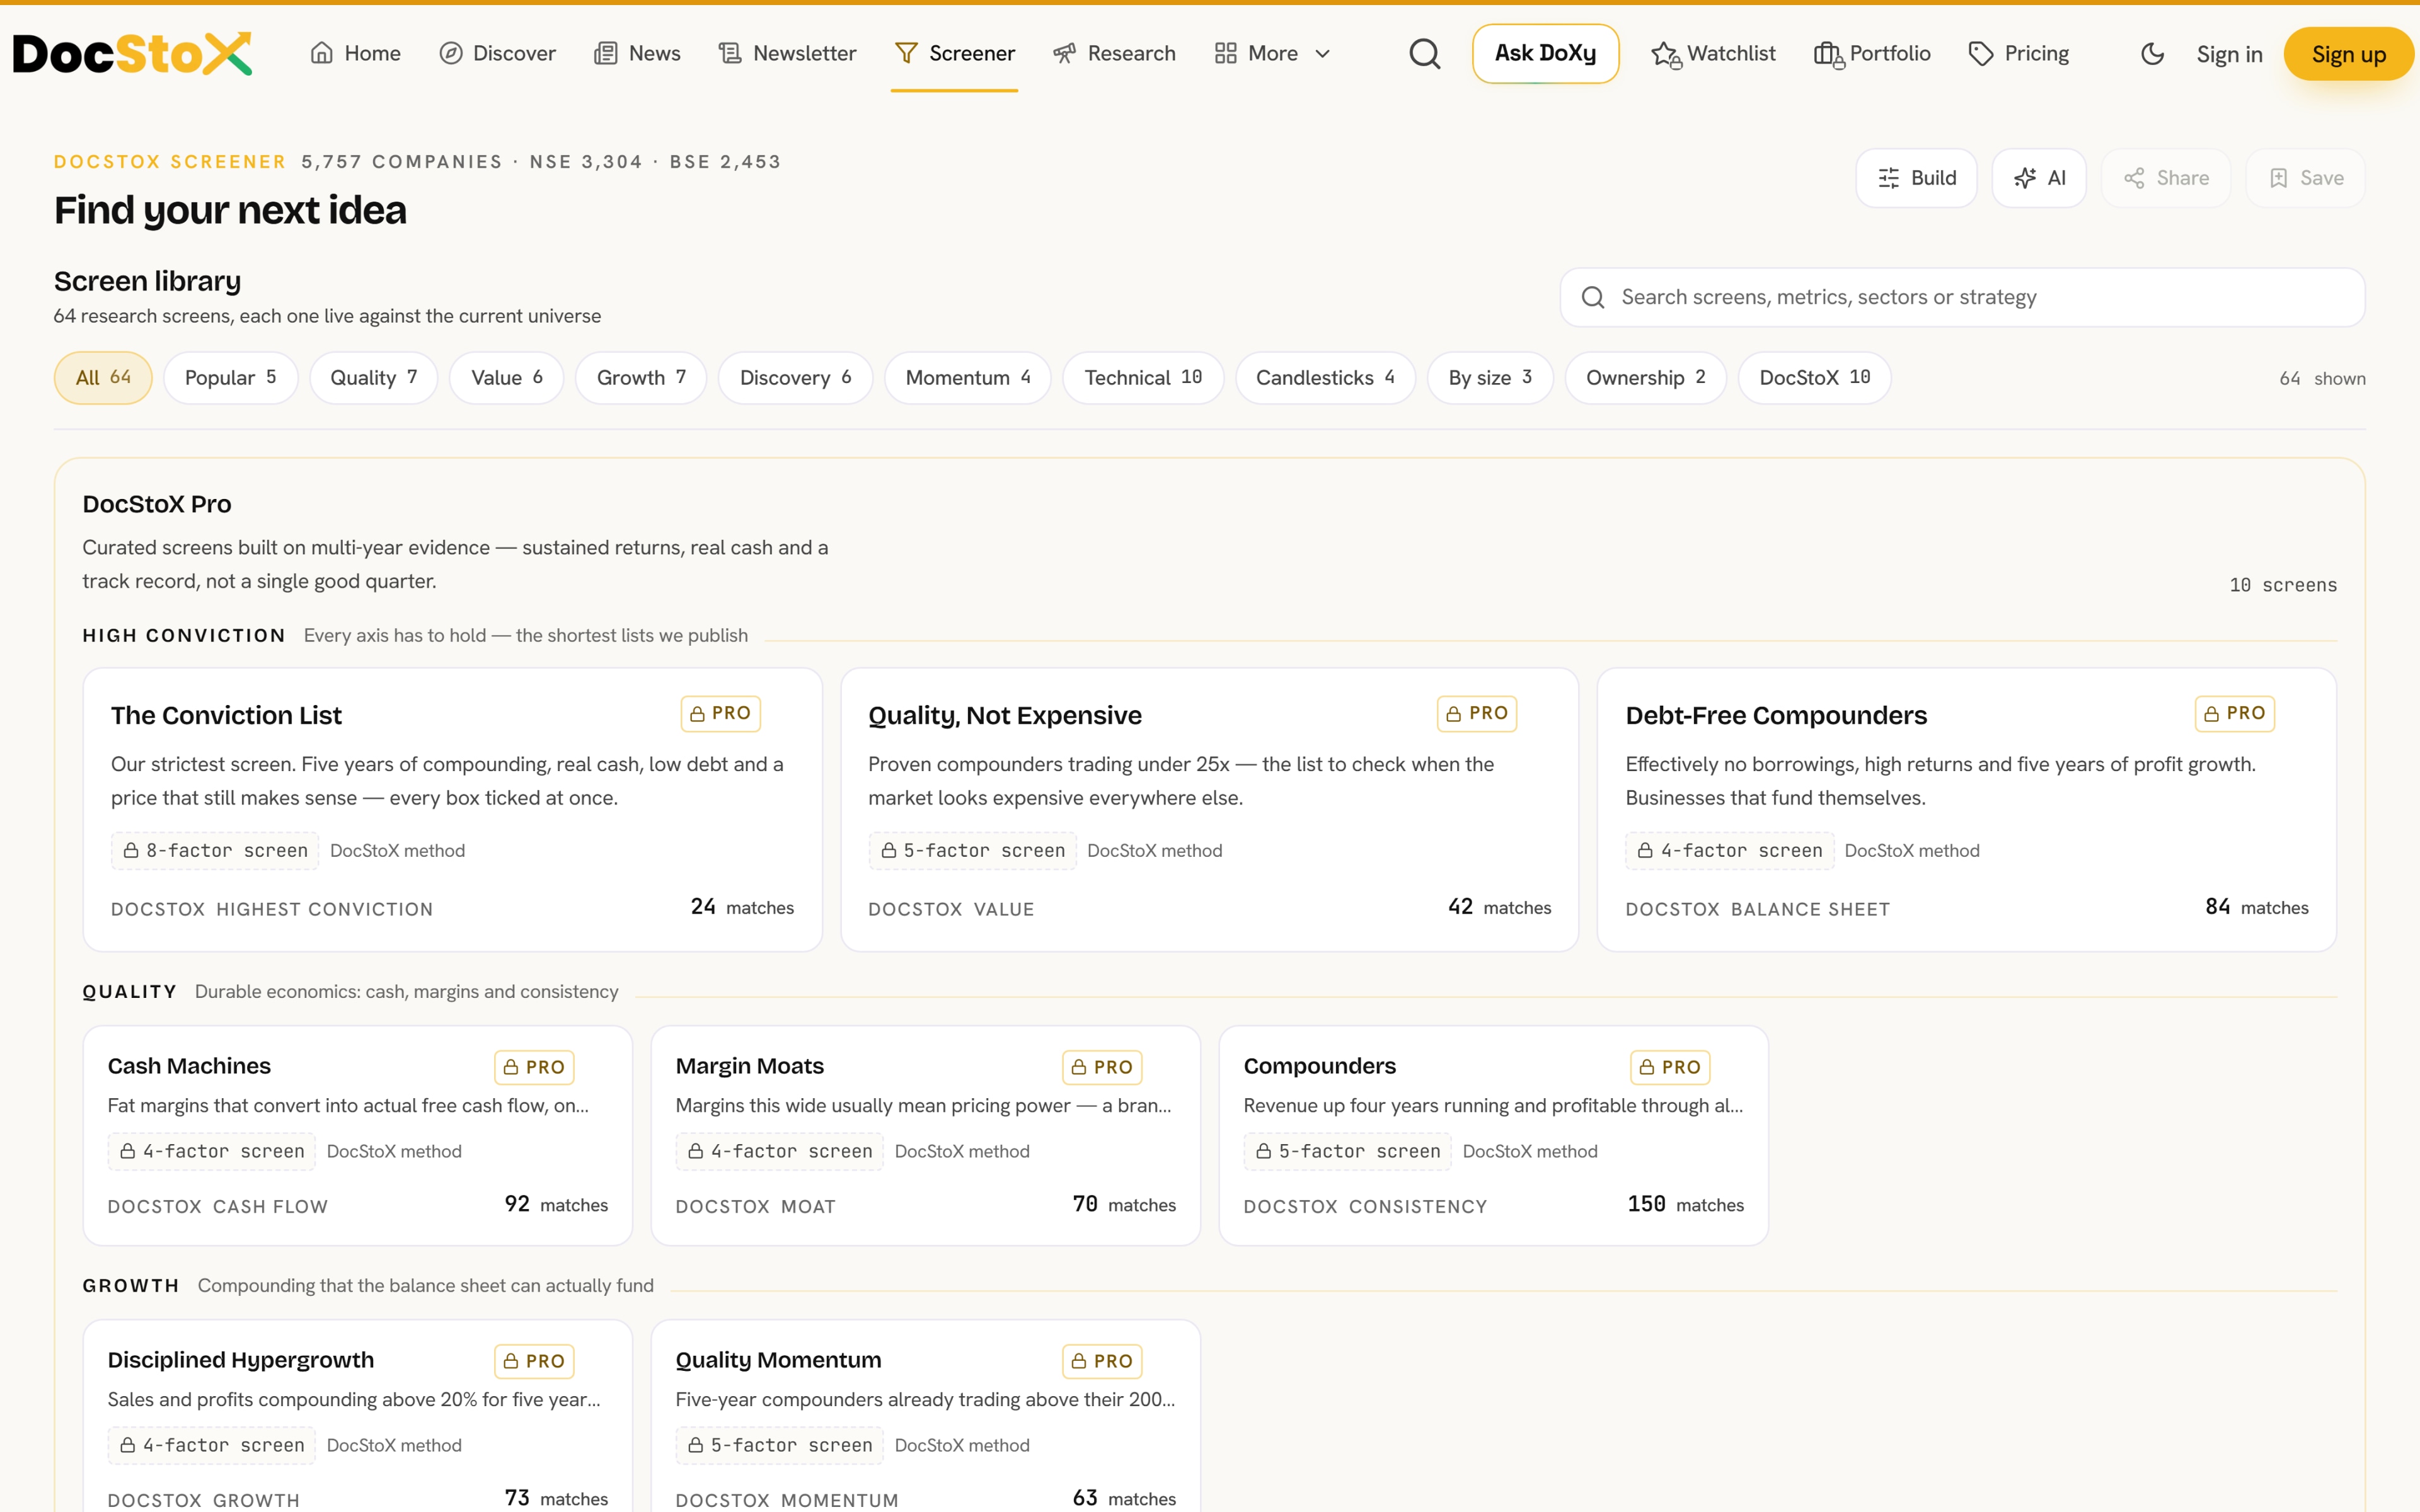Image resolution: width=2420 pixels, height=1512 pixels.
Task: Click PRO lock badge on Quality, Not Expensive
Action: point(1477,714)
